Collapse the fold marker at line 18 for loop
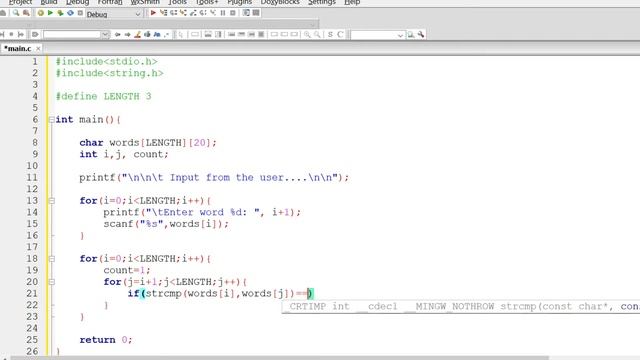640x360 pixels. pyautogui.click(x=51, y=259)
